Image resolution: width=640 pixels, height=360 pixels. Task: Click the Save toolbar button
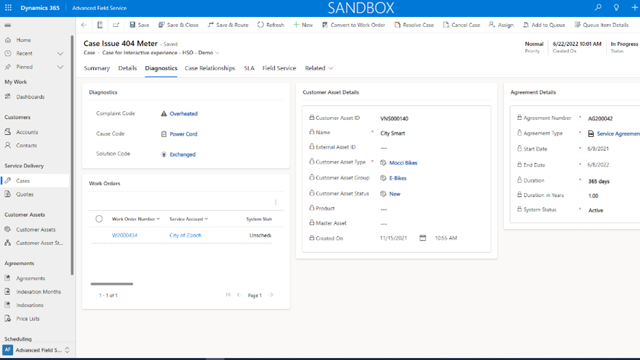point(139,25)
